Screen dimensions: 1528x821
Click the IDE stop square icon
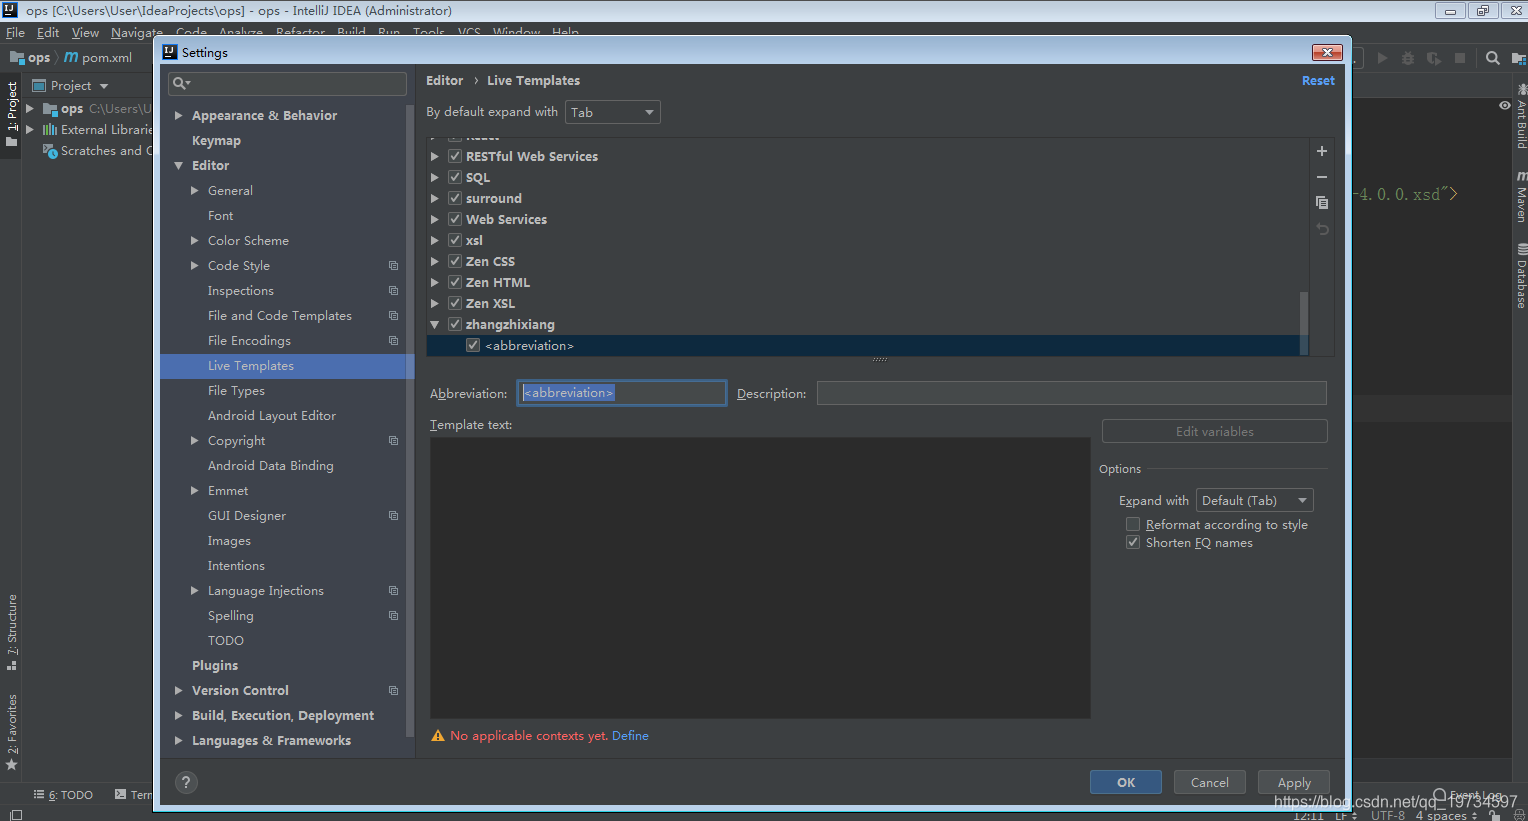(x=1460, y=58)
